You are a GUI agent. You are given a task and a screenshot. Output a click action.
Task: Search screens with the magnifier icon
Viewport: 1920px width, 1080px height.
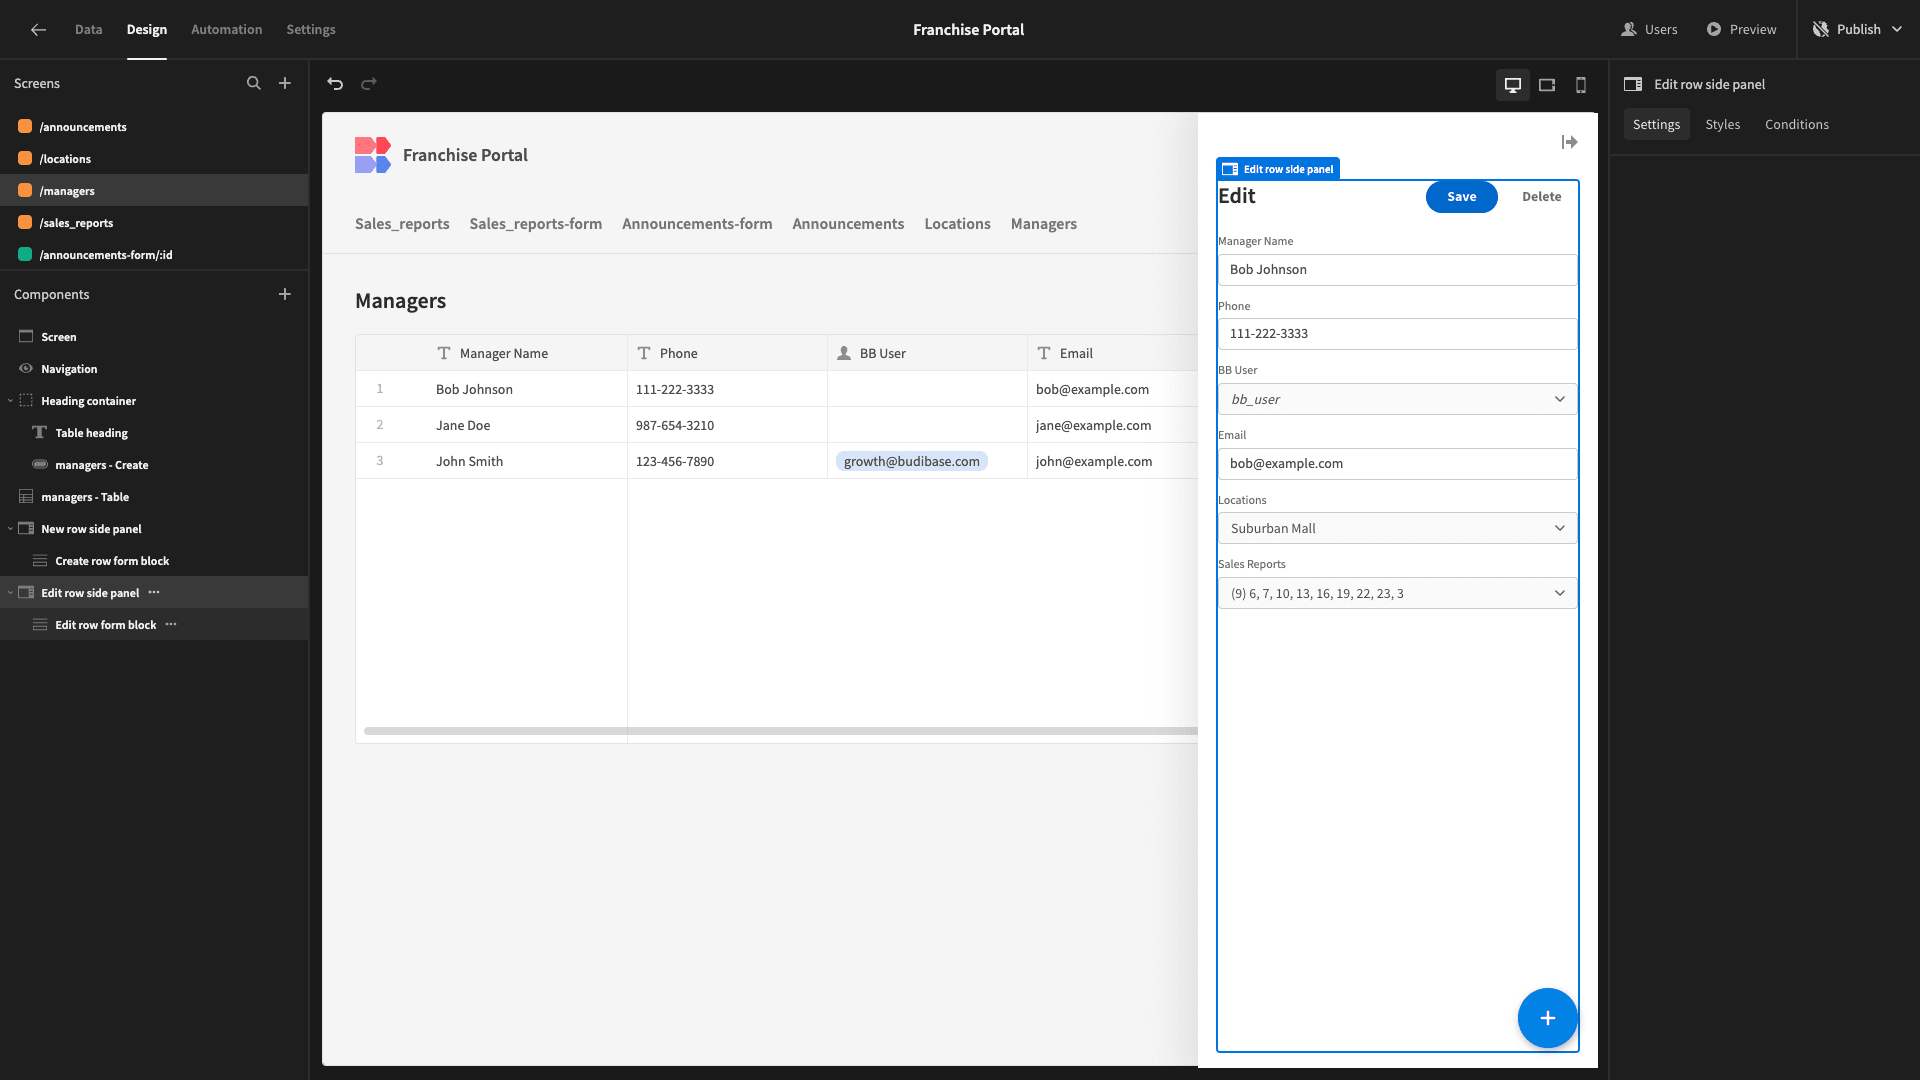[254, 84]
